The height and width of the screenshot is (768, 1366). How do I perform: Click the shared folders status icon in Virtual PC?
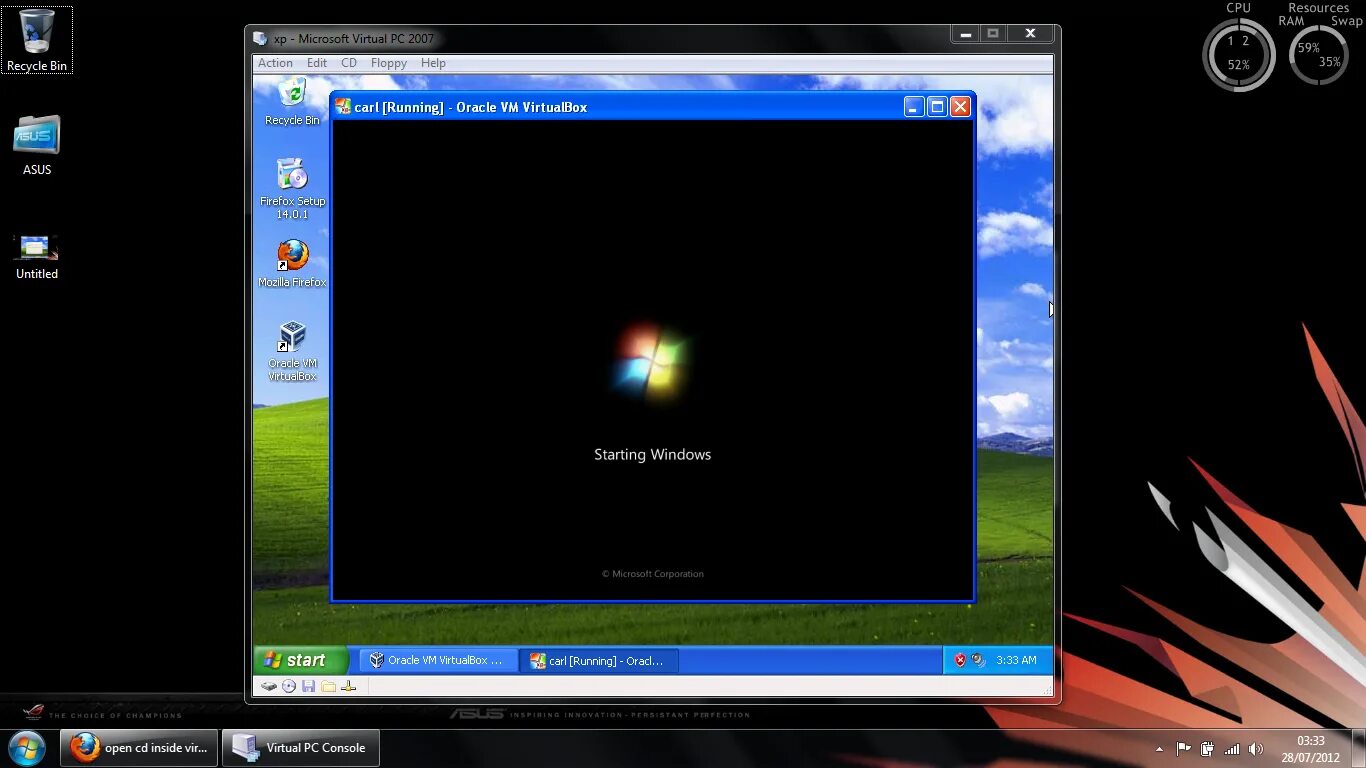[328, 686]
